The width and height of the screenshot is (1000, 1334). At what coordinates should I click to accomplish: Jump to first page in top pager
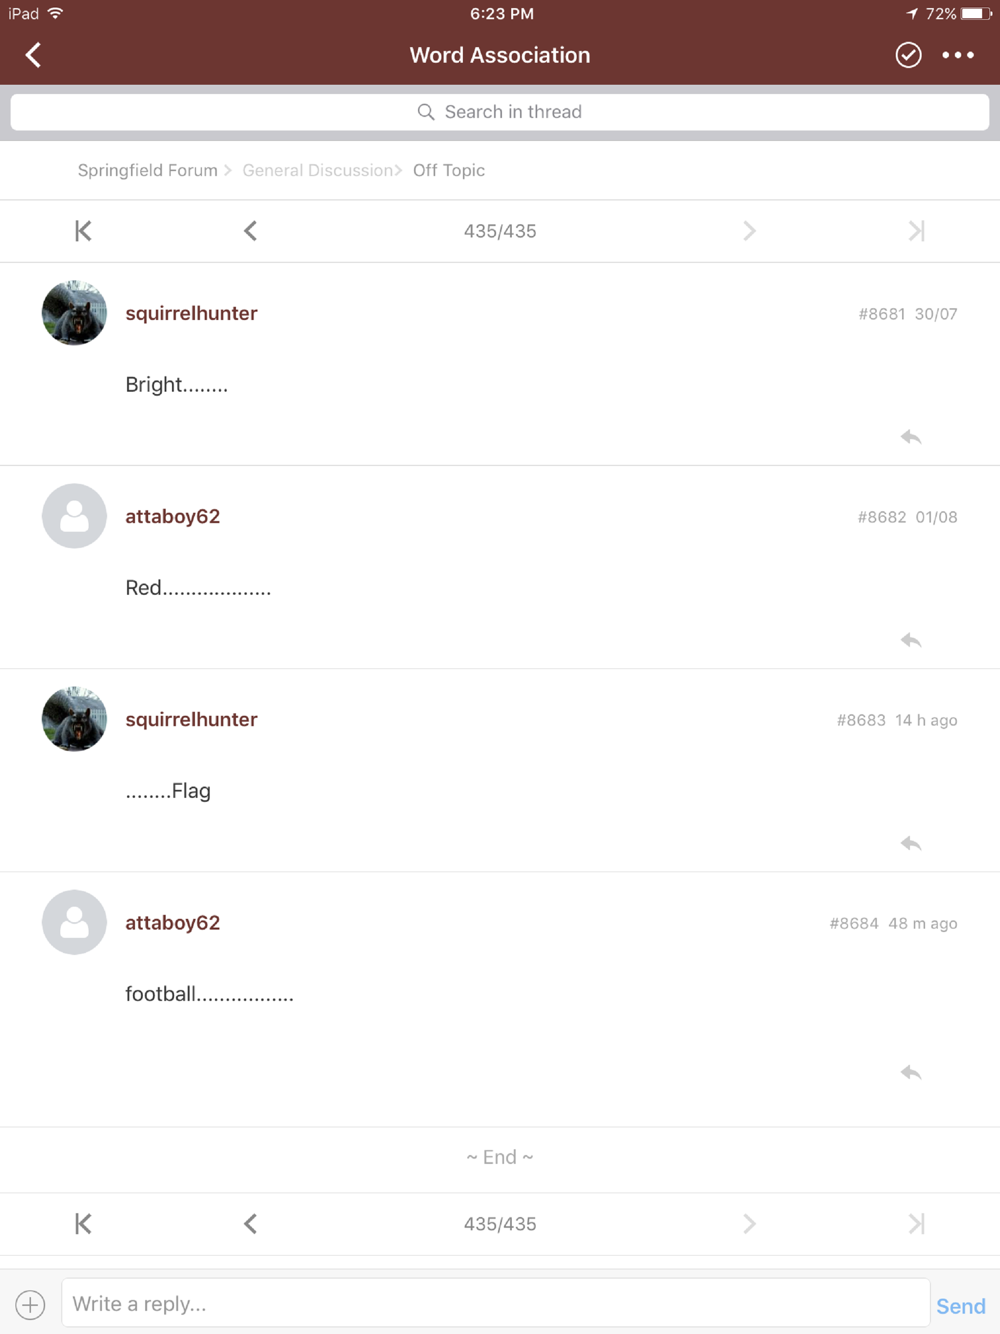pyautogui.click(x=83, y=231)
